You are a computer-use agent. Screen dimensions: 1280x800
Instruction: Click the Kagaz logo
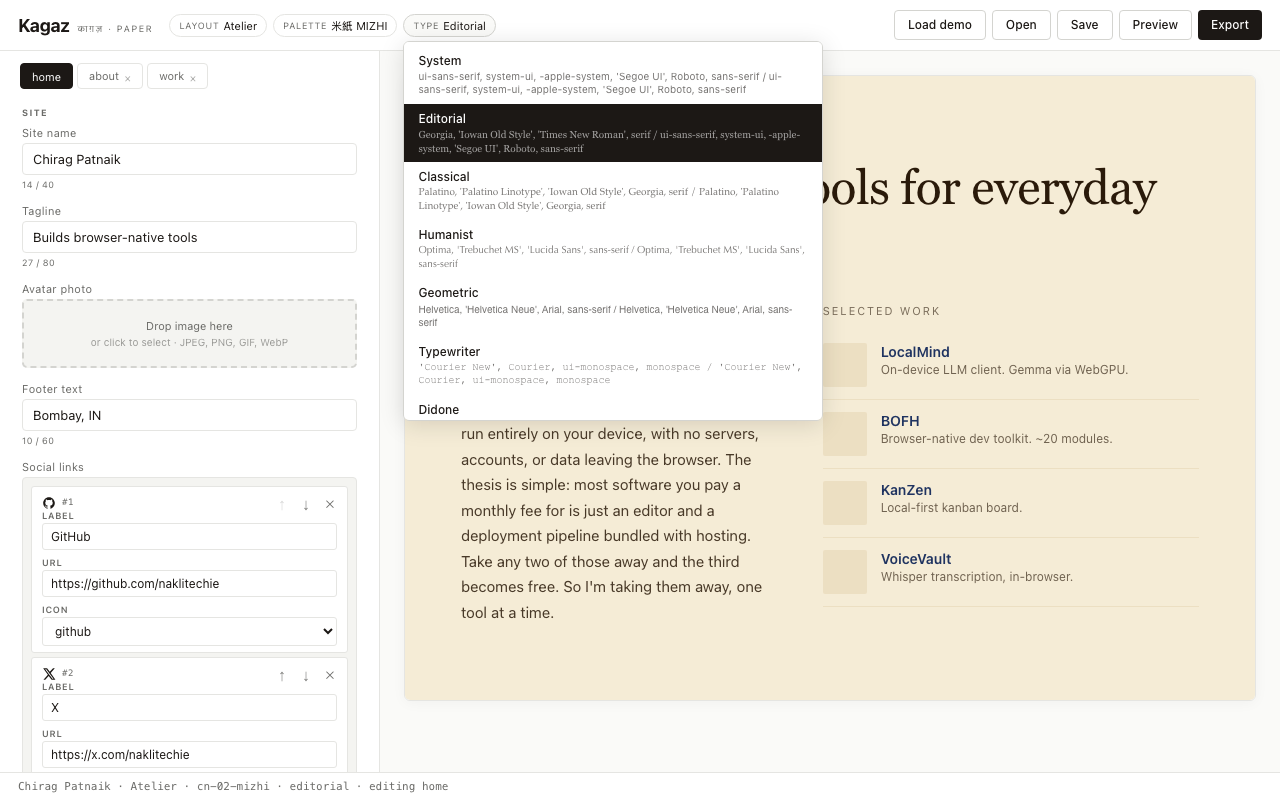(44, 25)
